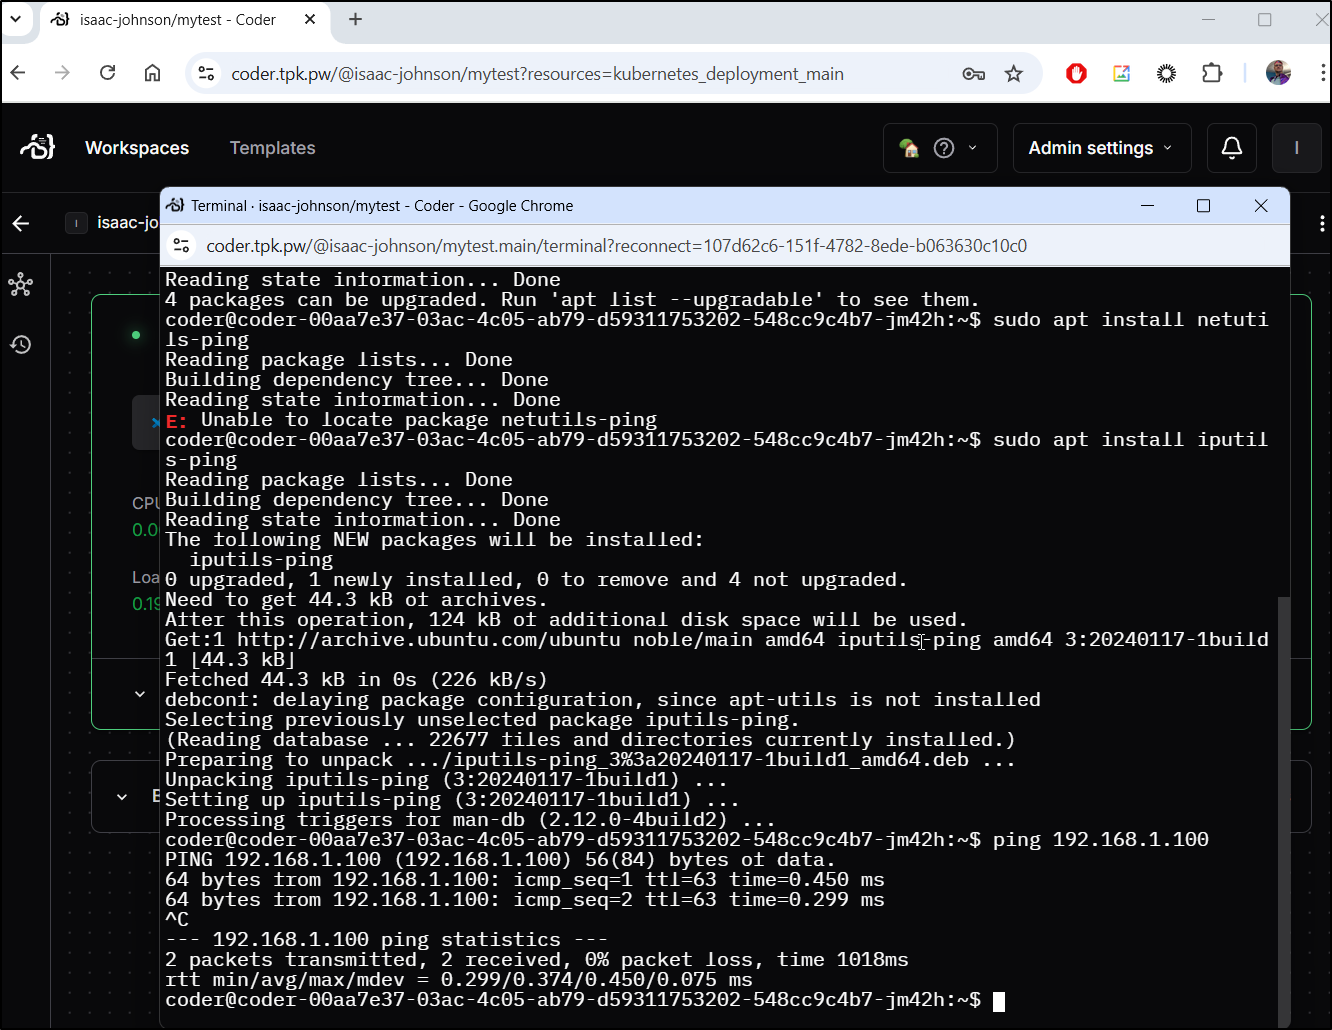Image resolution: width=1332 pixels, height=1030 pixels.
Task: Maximize the terminal popup window
Action: point(1203,205)
